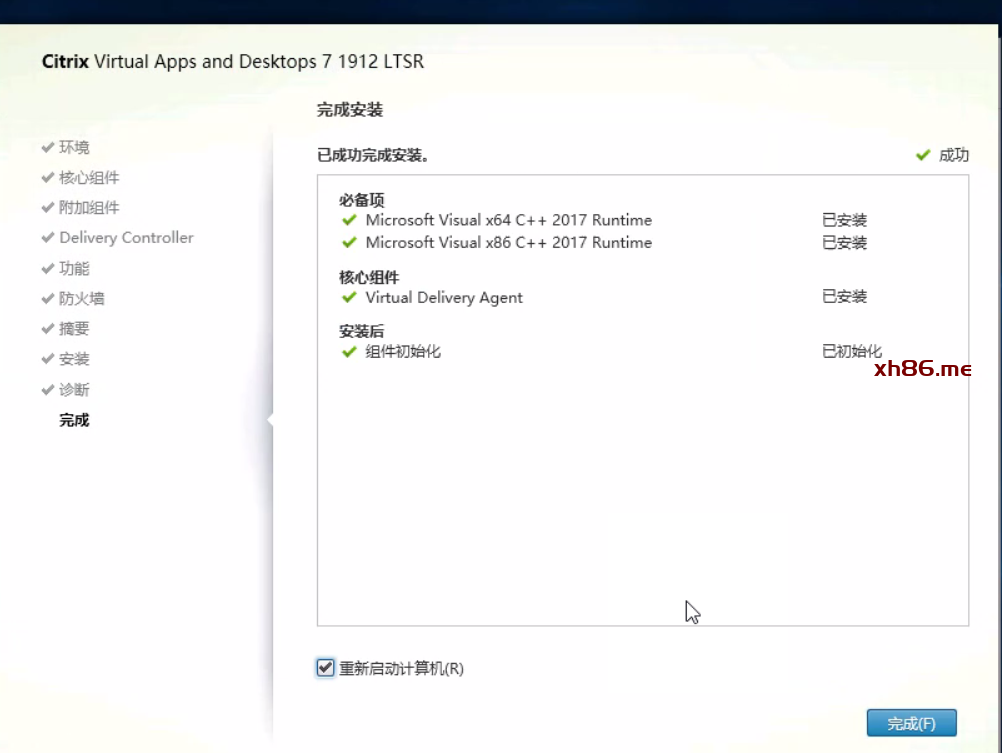The height and width of the screenshot is (753, 1002).
Task: Select the 核心组件 step in sidebar
Action: pyautogui.click(x=89, y=178)
